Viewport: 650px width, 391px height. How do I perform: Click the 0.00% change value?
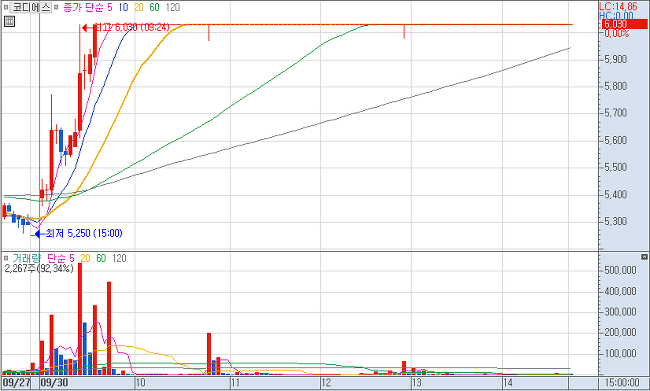[x=616, y=34]
